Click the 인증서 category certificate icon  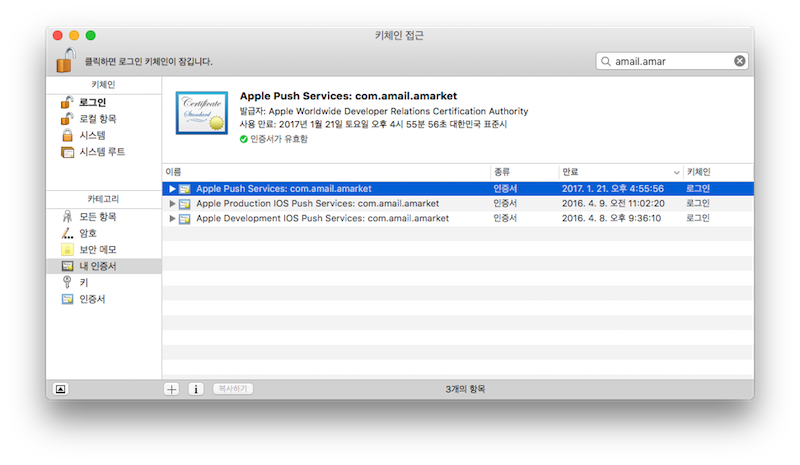(x=67, y=299)
